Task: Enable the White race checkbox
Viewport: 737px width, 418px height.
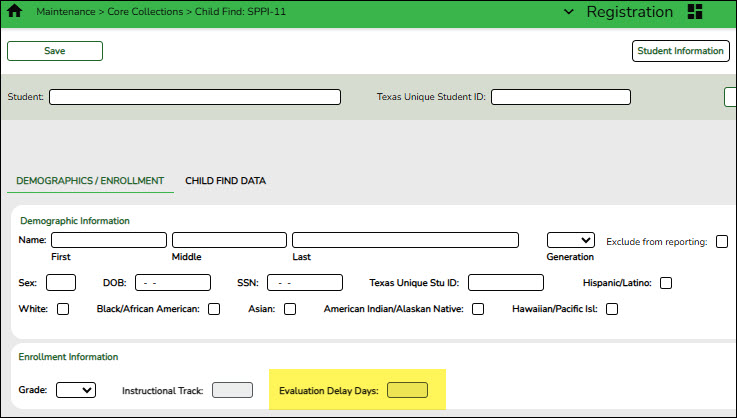Action: click(63, 309)
